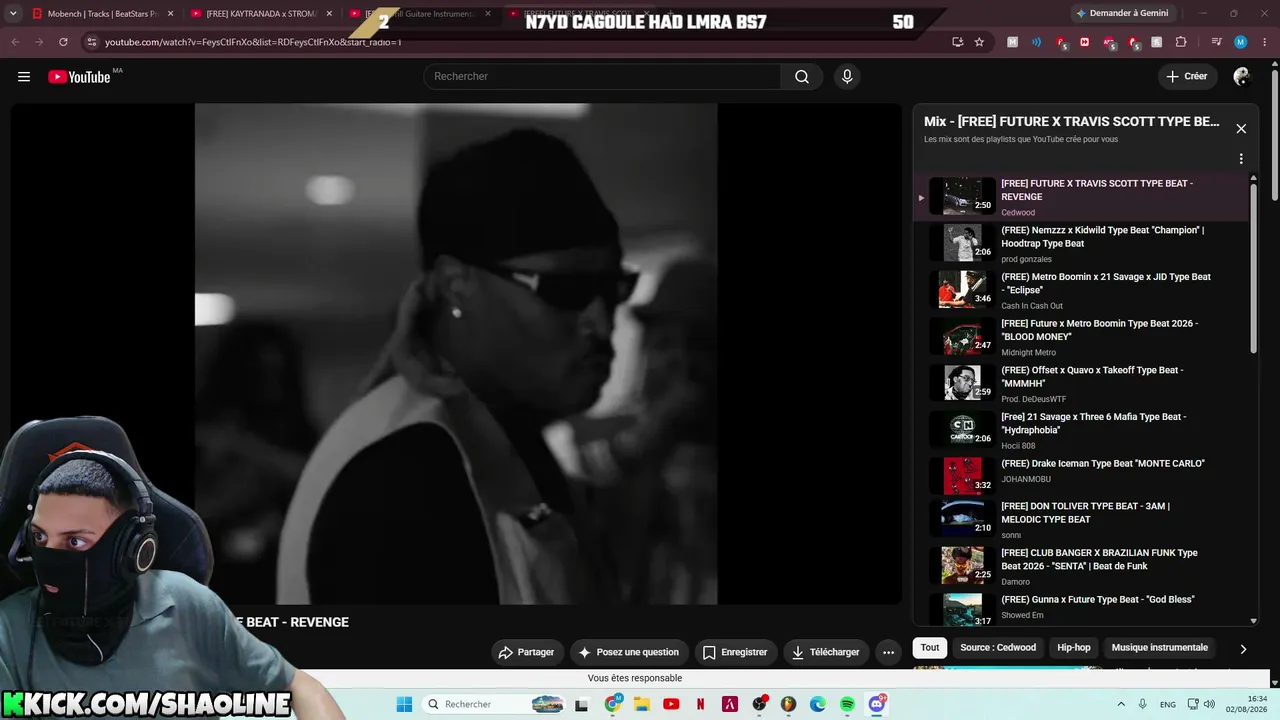Play the 21 Savage 'Hydraphobia' beat

tap(1082, 430)
